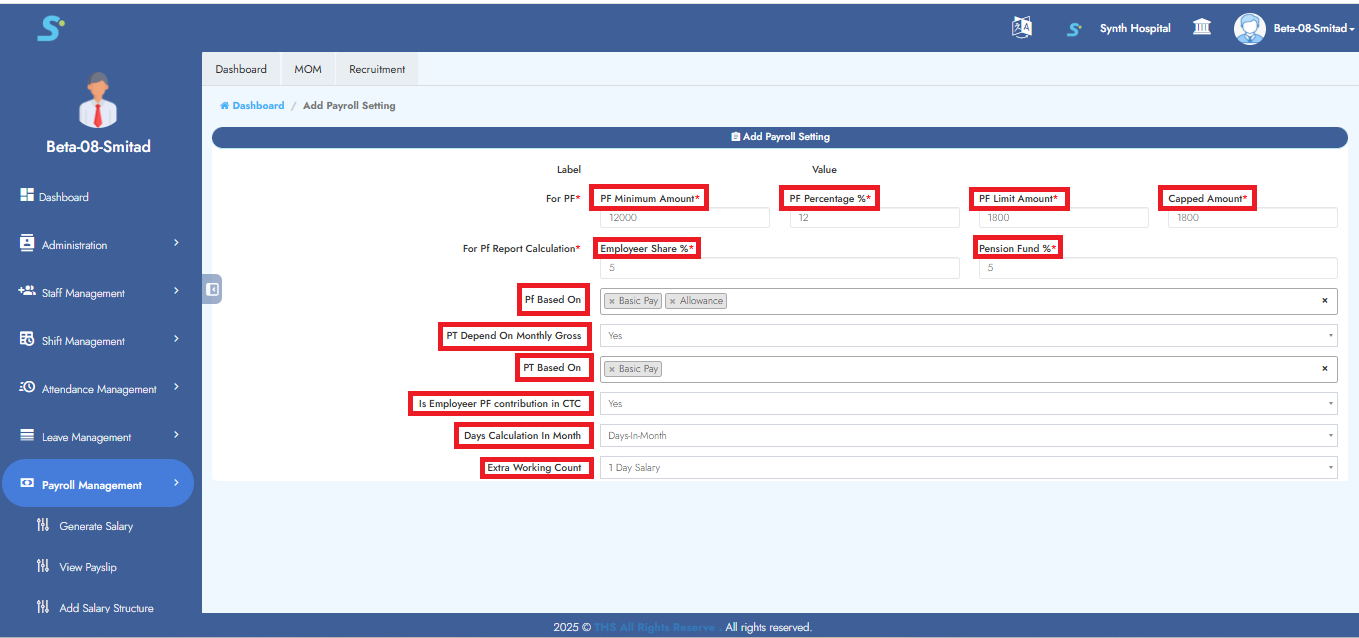Click the Generate Salary sliders icon
The image size is (1359, 638).
pyautogui.click(x=42, y=526)
